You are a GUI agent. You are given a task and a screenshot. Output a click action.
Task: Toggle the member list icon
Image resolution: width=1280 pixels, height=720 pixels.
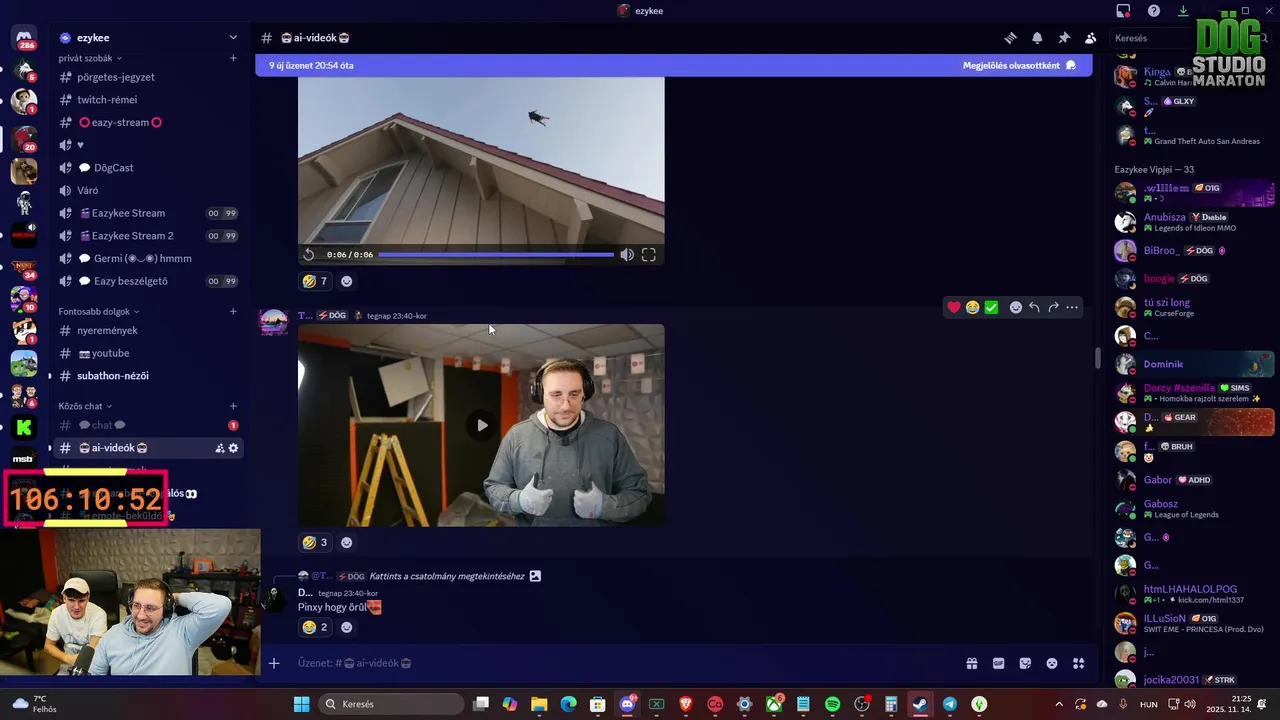coord(1090,38)
